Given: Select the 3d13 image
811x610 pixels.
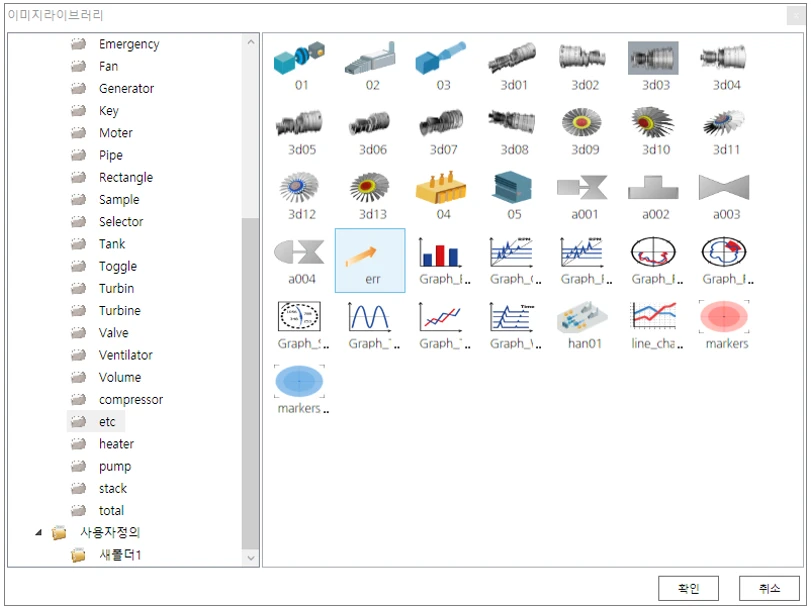Looking at the screenshot, I should click(370, 187).
